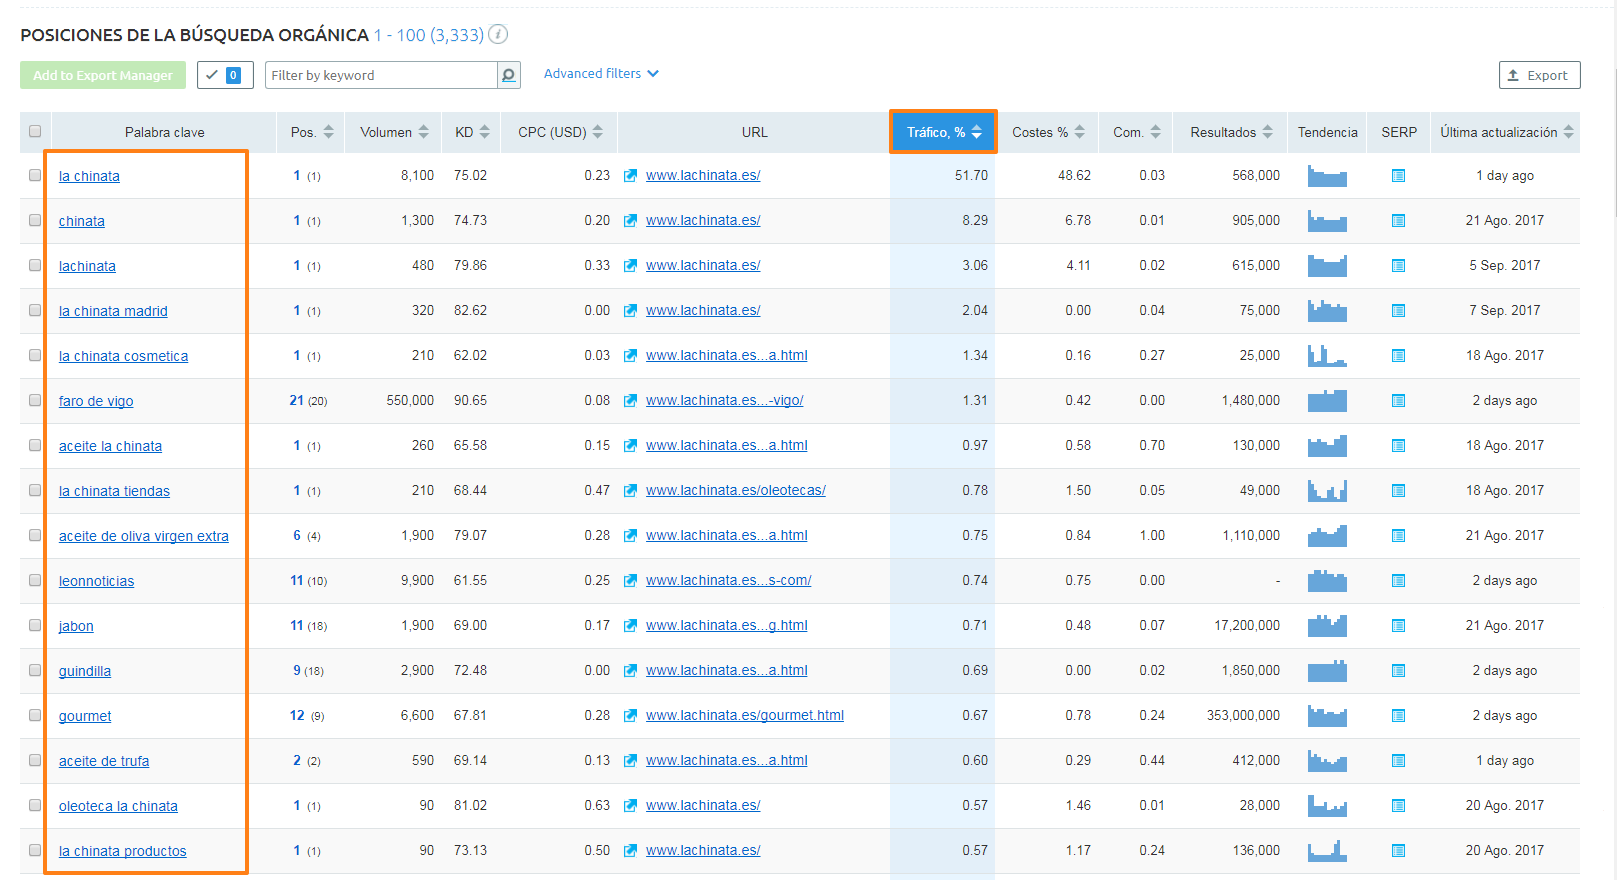Open SERP snapshot for guindilla row
Image resolution: width=1617 pixels, height=880 pixels.
pos(1399,671)
